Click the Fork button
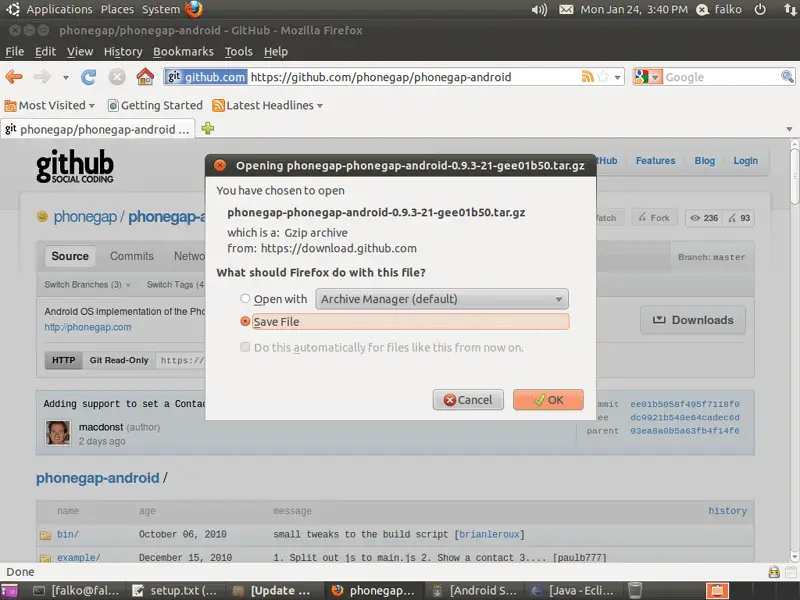This screenshot has width=800, height=600. point(654,218)
